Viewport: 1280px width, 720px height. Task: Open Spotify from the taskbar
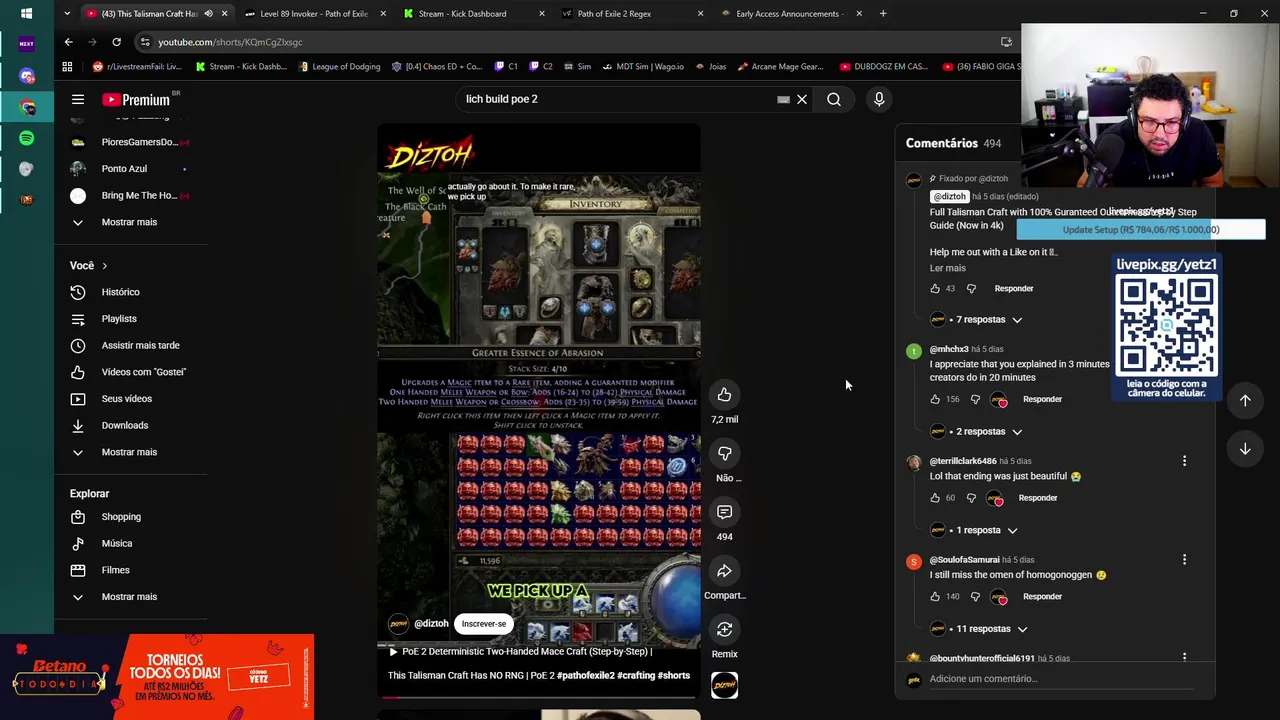26,138
